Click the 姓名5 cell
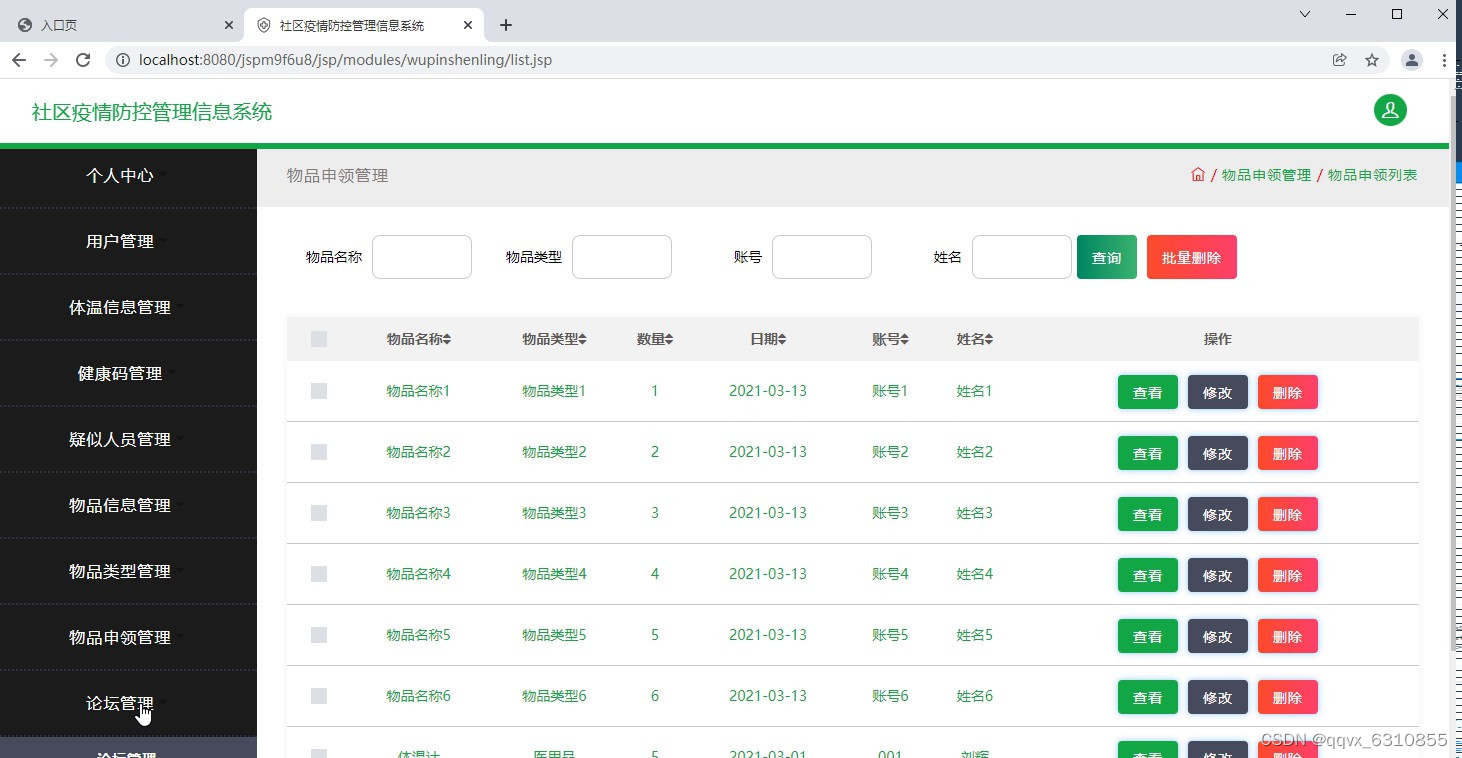This screenshot has height=758, width=1462. 975,635
